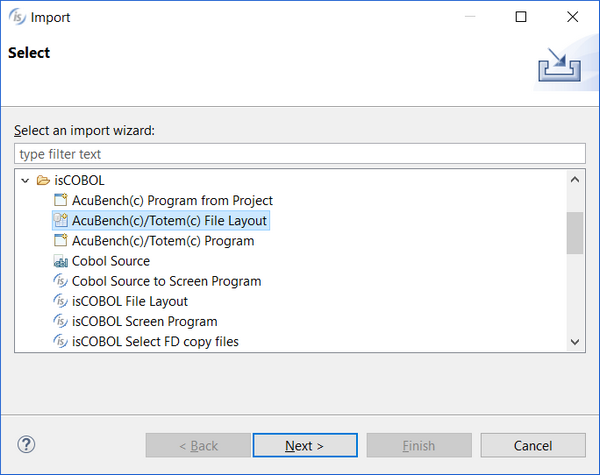Maximize the Import dialog window
The width and height of the screenshot is (600, 475).
[x=521, y=17]
